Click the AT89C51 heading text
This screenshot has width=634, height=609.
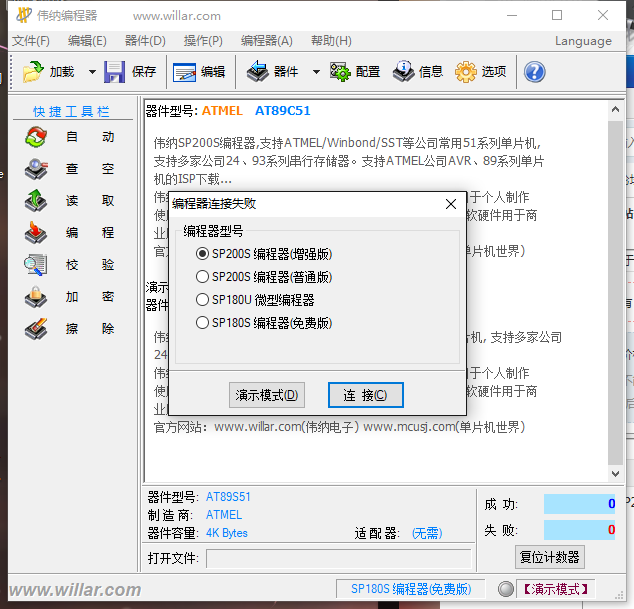click(x=283, y=111)
